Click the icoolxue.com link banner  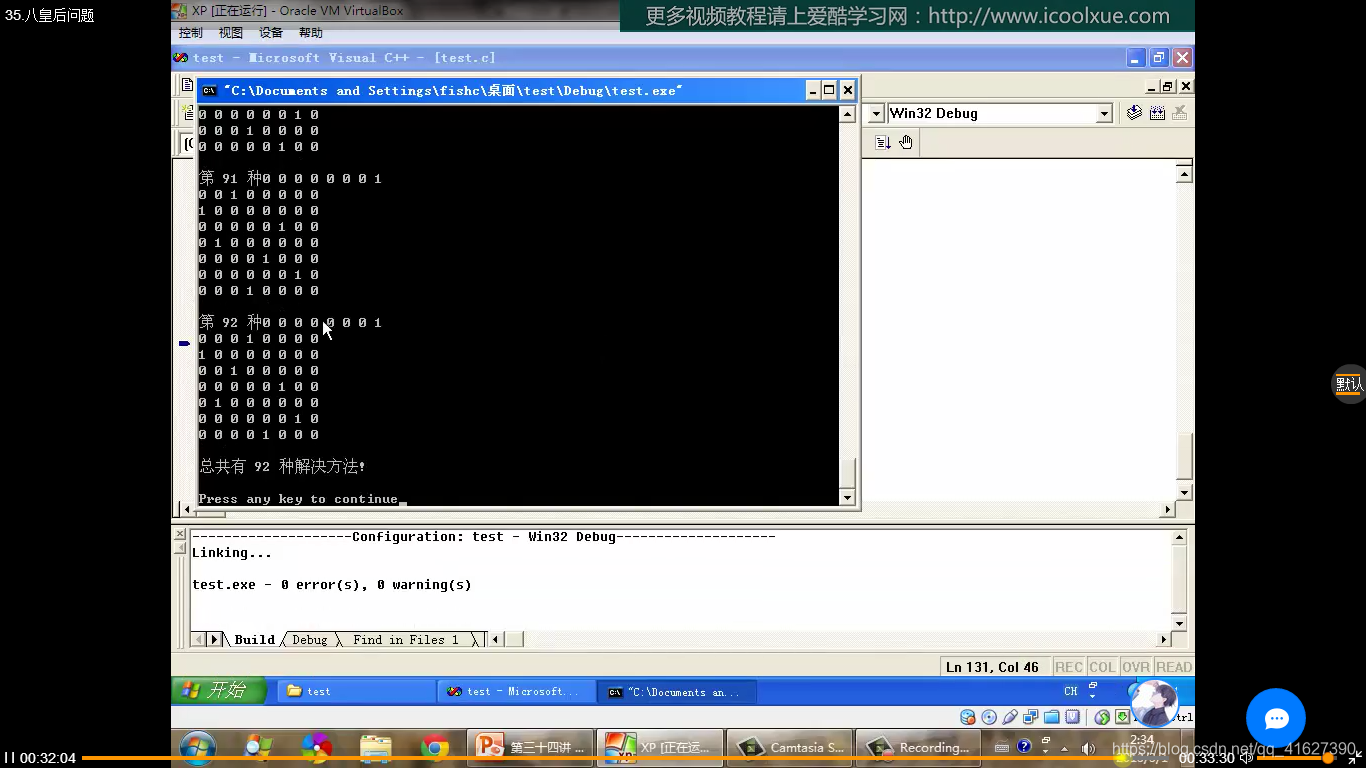[x=907, y=16]
